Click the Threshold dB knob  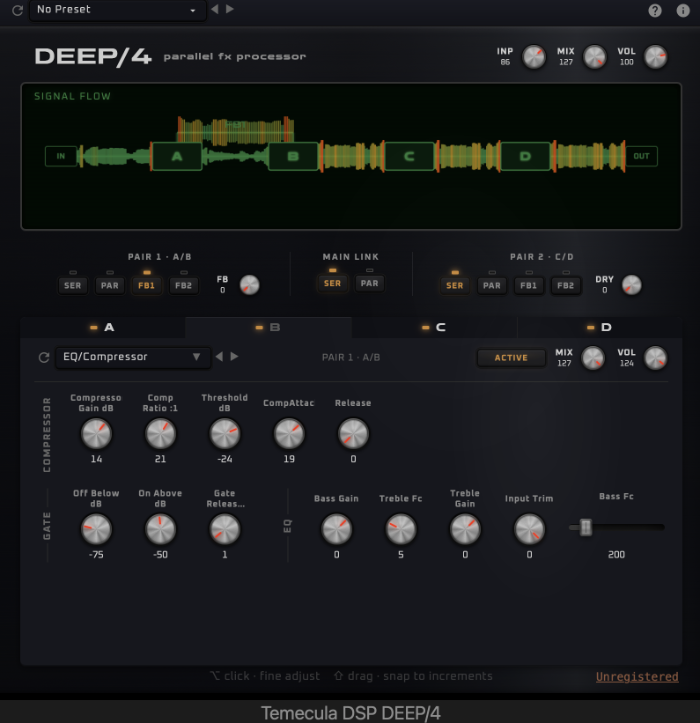(x=225, y=433)
